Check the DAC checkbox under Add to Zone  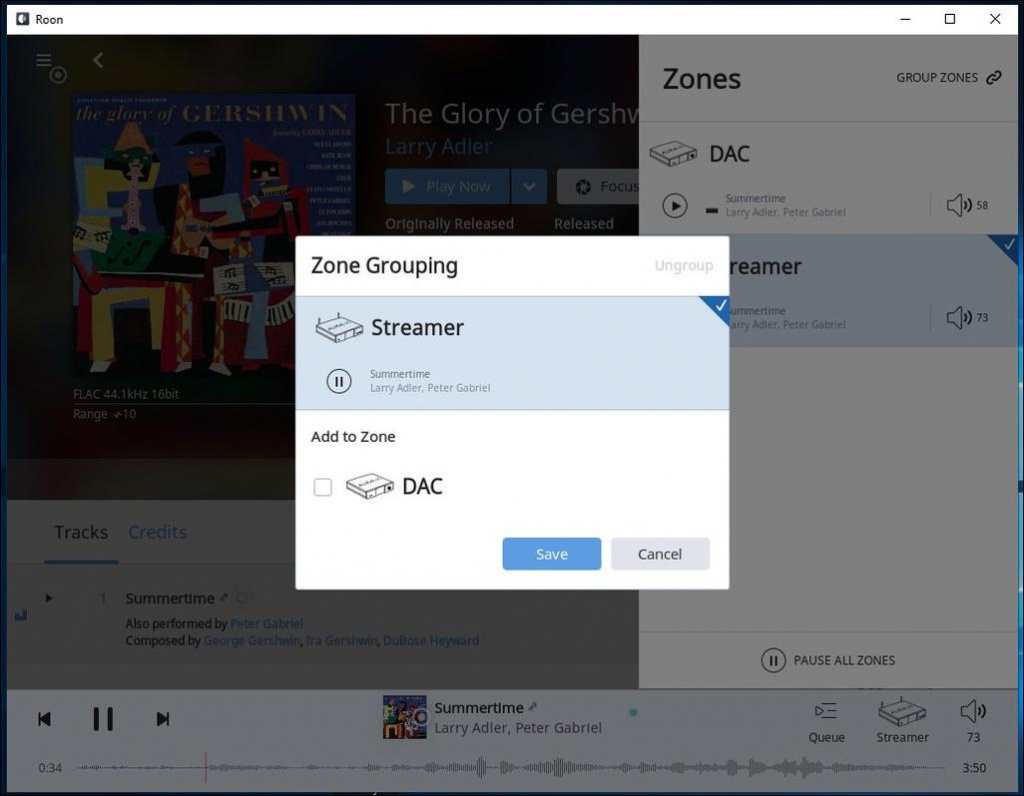coord(323,487)
